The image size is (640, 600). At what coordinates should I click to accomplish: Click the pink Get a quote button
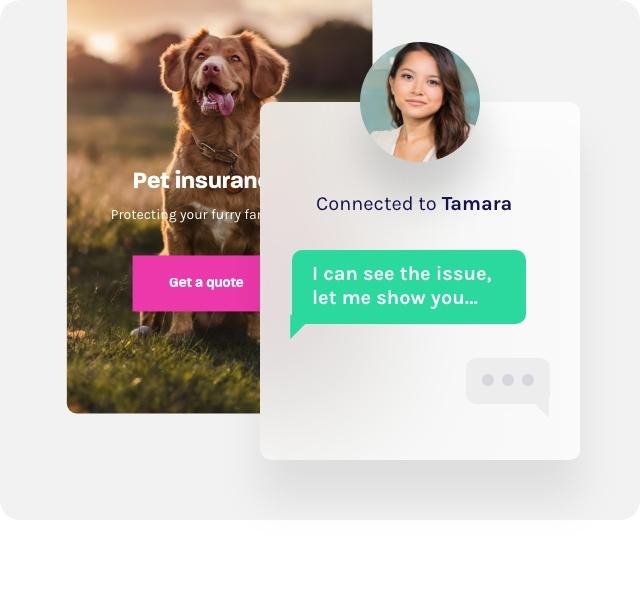point(196,283)
